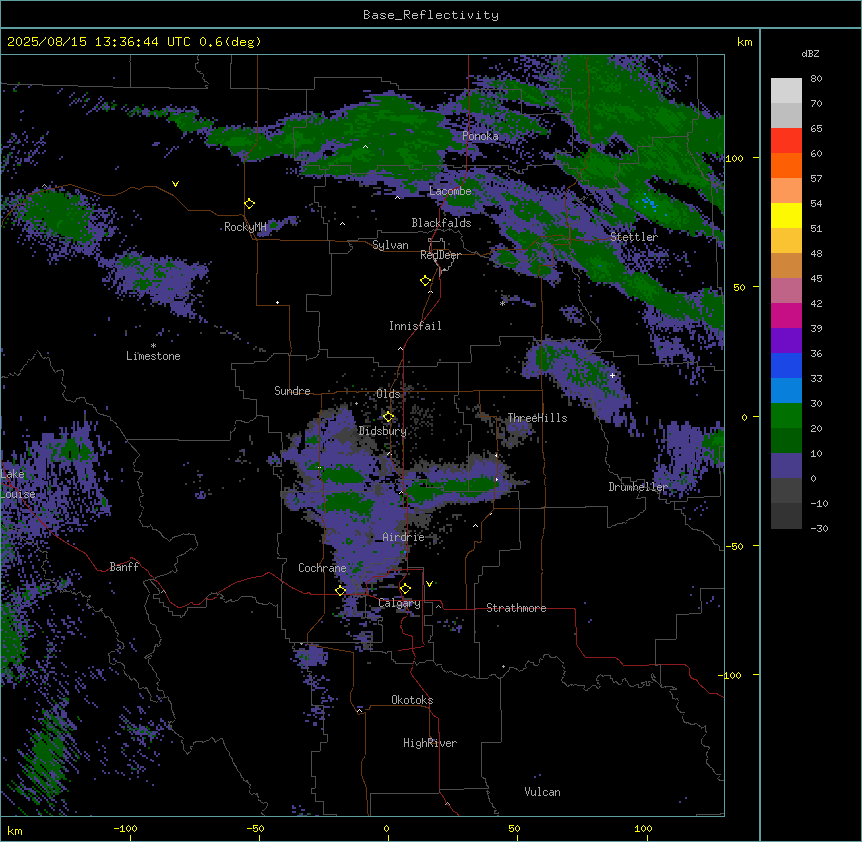862x842 pixels.
Task: Click the Cochrane city label
Action: [322, 568]
